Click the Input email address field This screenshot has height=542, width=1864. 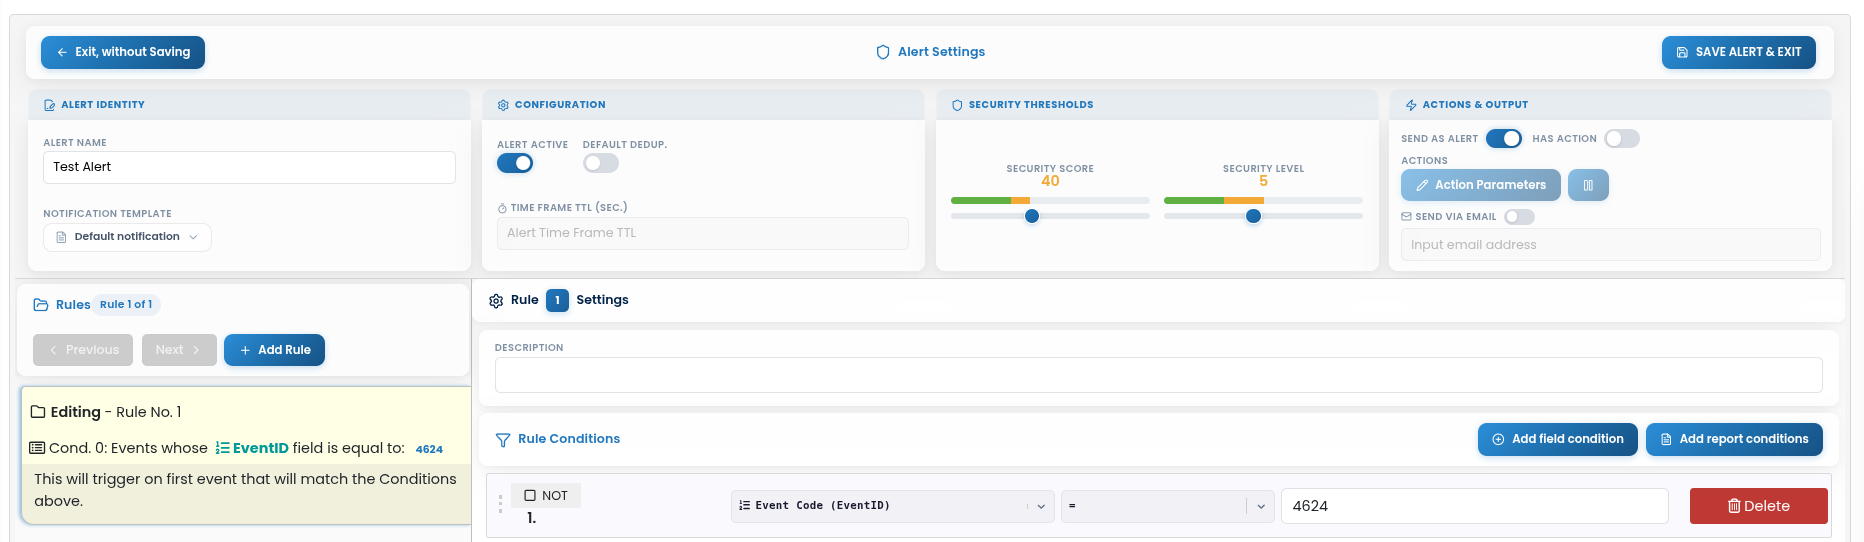coord(1610,245)
